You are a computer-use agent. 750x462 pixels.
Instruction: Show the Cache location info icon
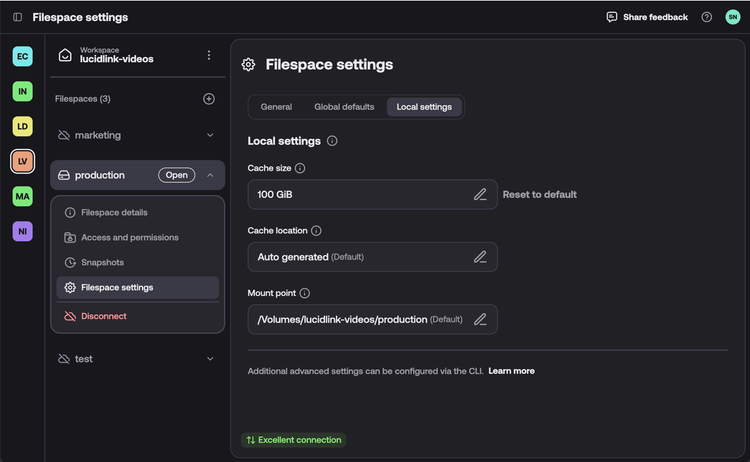(316, 231)
